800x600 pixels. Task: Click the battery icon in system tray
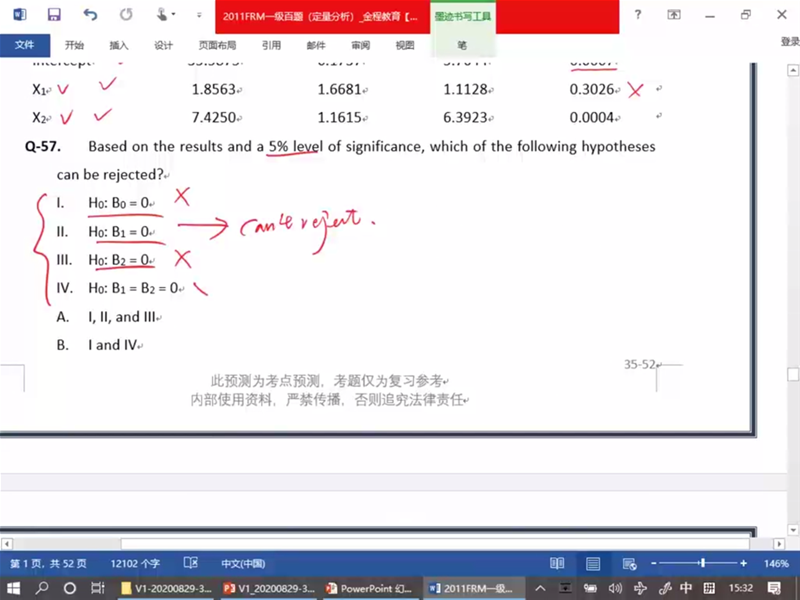pyautogui.click(x=590, y=588)
